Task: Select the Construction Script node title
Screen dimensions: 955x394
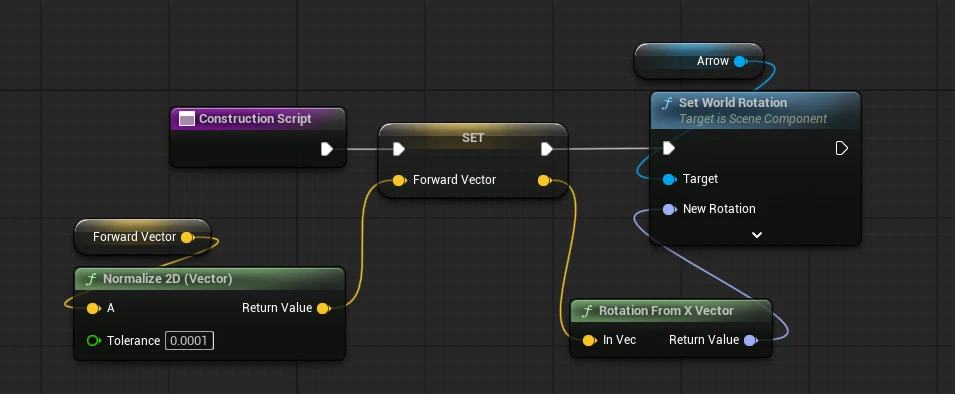Action: (x=255, y=119)
